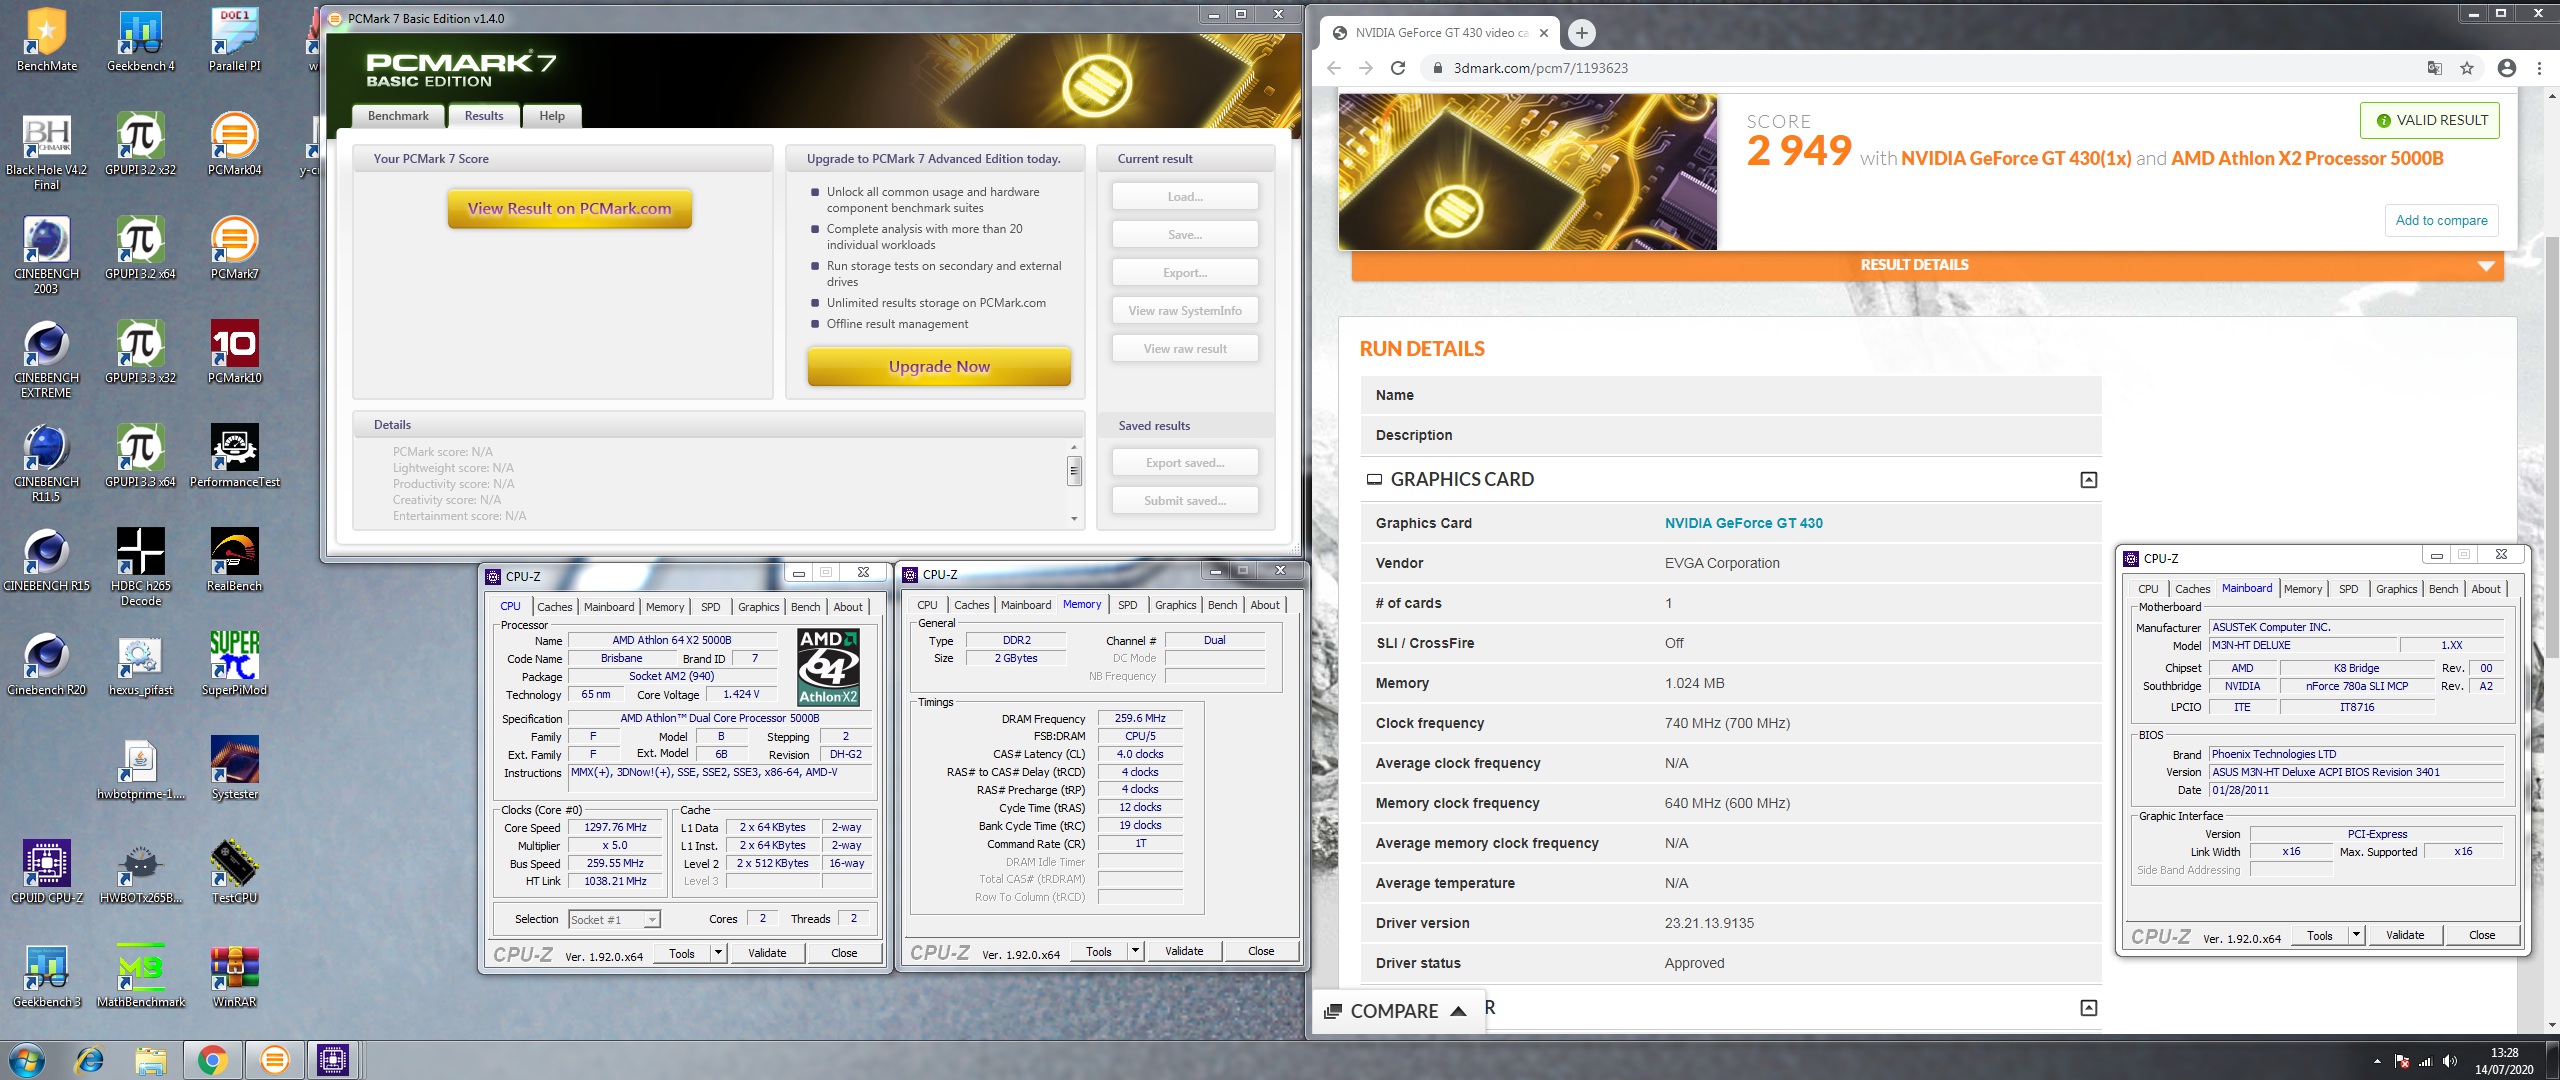
Task: Open the GPUPI 3.2 x32 desktop shortcut
Action: pyautogui.click(x=141, y=144)
